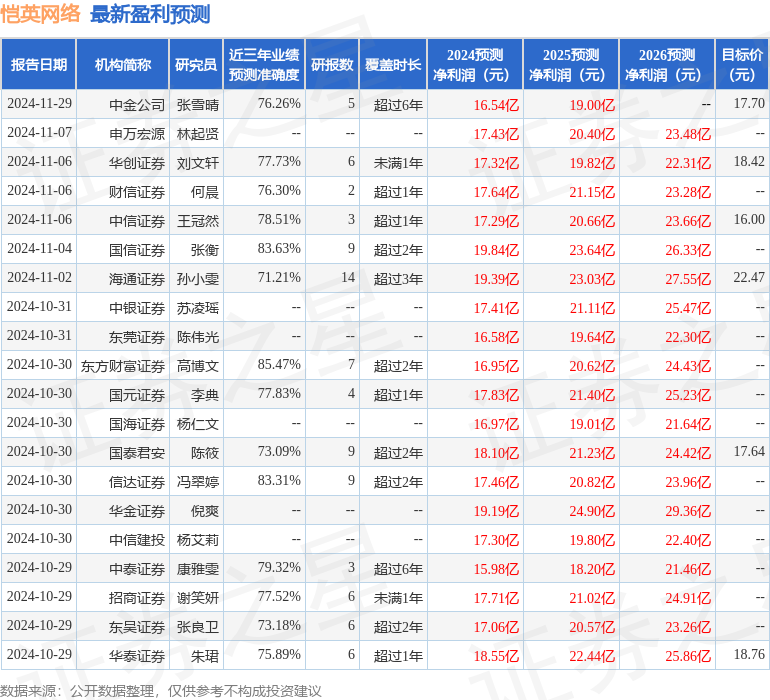This screenshot has height=700, width=770.
Task: Click 2025 profit value 19.64亿
Action: [592, 337]
